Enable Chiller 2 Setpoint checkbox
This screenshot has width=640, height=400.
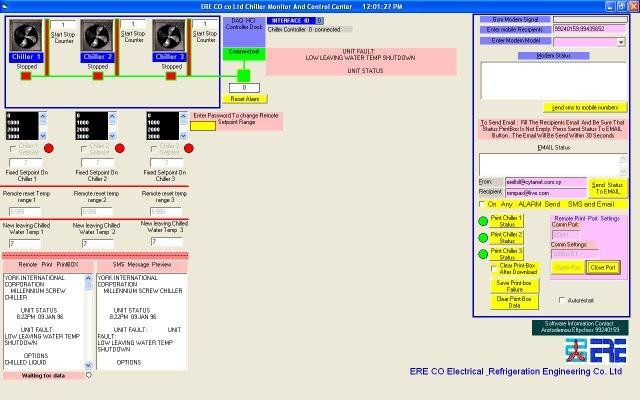point(84,149)
